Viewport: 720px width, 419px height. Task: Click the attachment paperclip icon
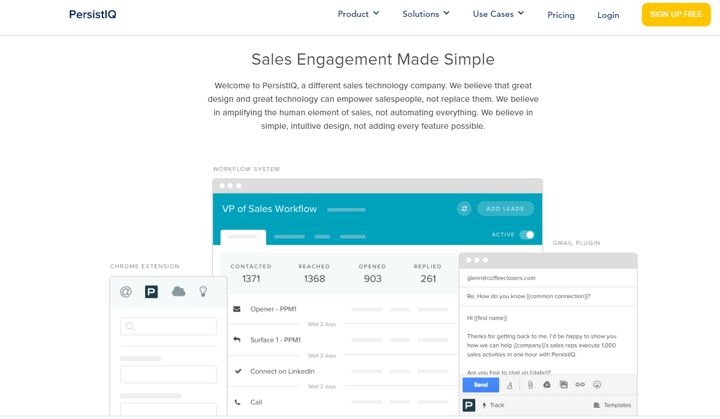click(530, 385)
